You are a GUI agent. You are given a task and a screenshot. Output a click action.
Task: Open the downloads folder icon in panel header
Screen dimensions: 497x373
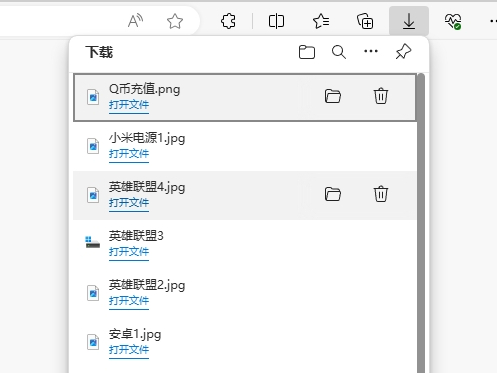tap(307, 52)
